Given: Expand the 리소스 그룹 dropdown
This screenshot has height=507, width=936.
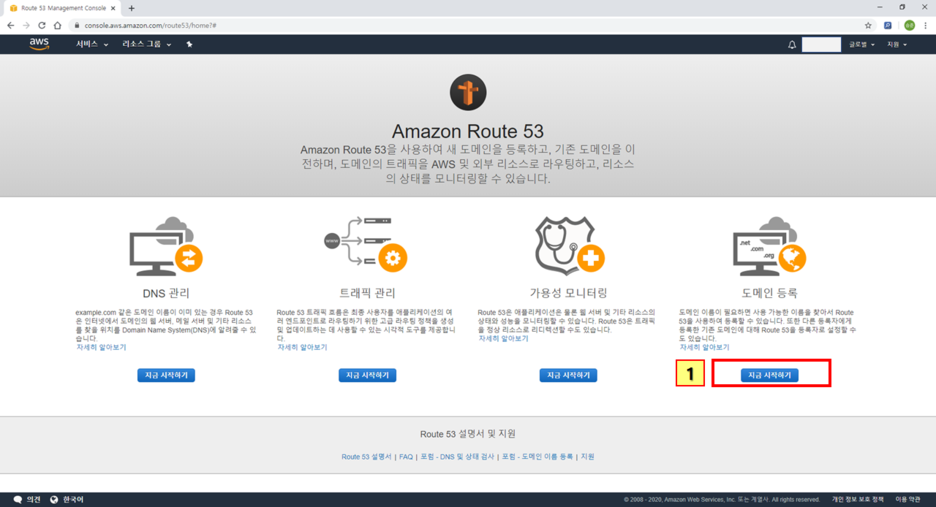Looking at the screenshot, I should (147, 44).
